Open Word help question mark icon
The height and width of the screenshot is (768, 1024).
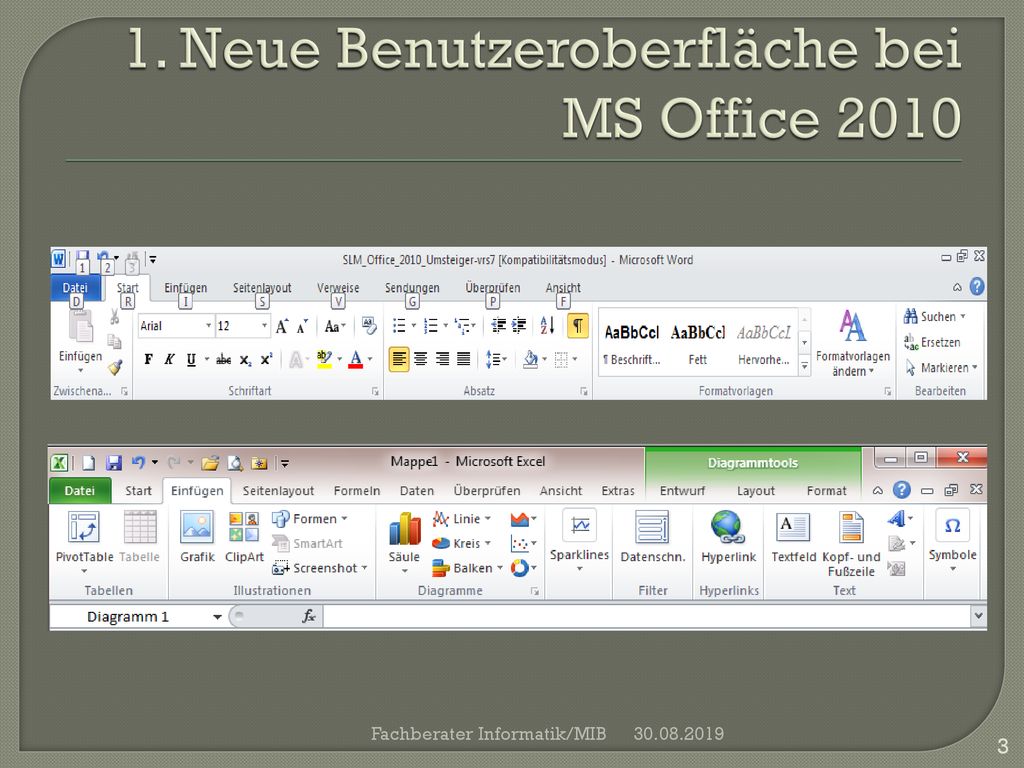[x=977, y=286]
